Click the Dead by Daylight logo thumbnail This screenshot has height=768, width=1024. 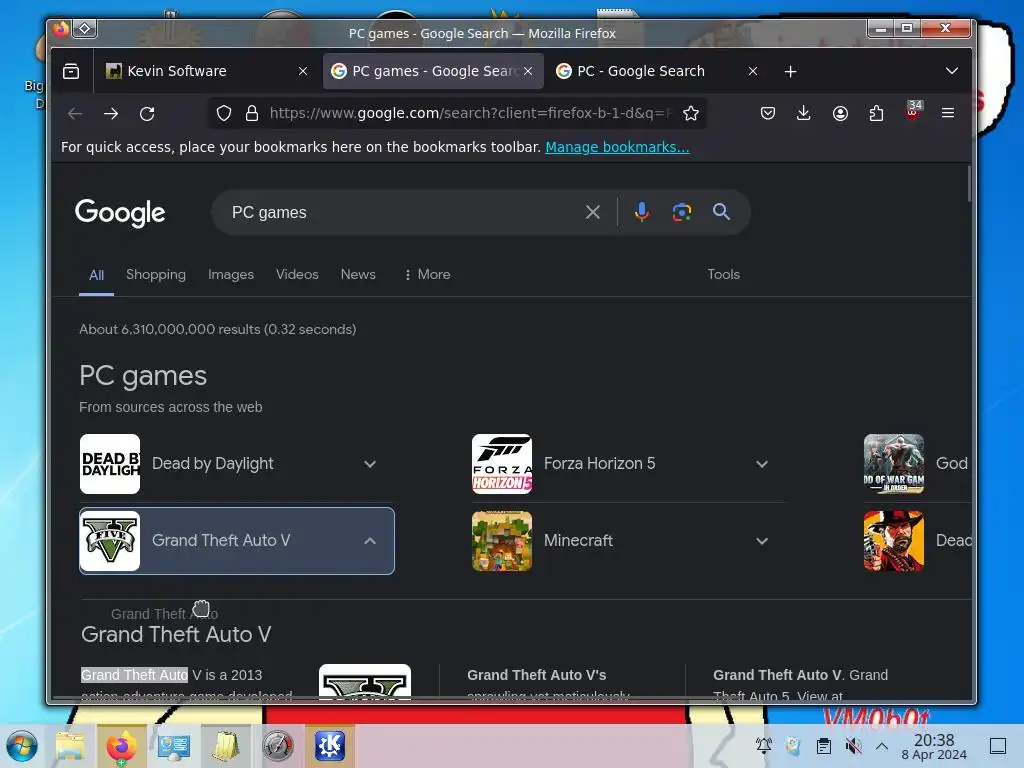[x=110, y=464]
